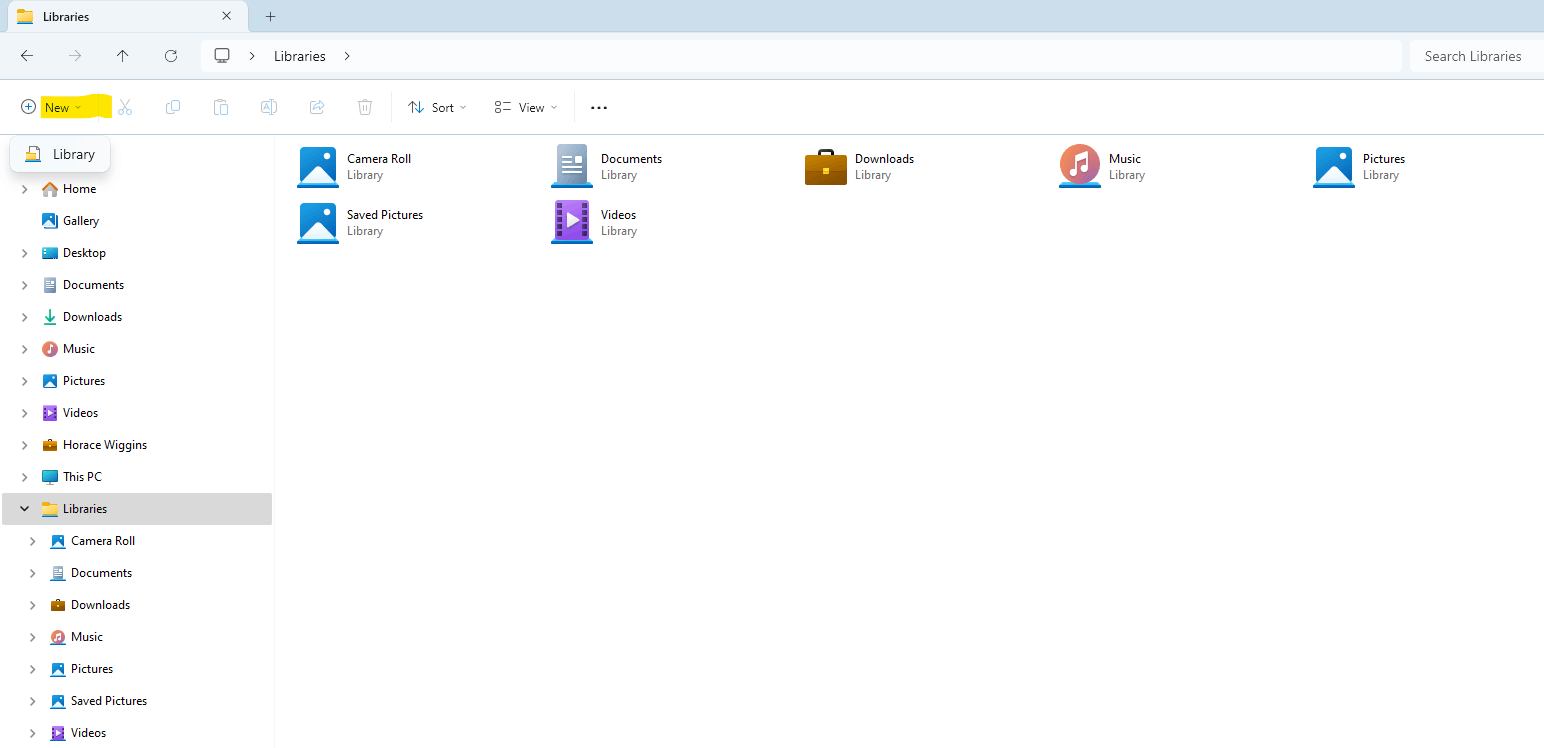Click the Cut scissors icon in toolbar

coord(125,107)
